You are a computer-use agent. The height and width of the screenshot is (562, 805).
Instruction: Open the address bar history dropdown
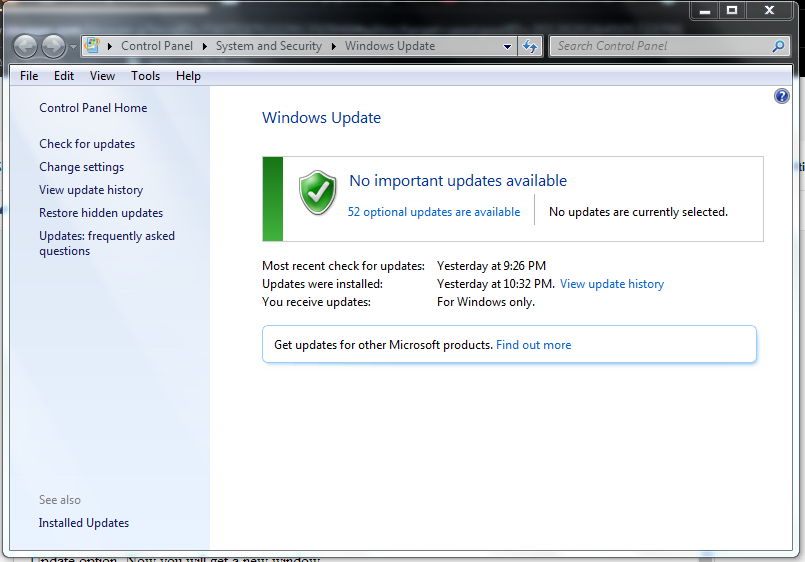click(x=507, y=47)
